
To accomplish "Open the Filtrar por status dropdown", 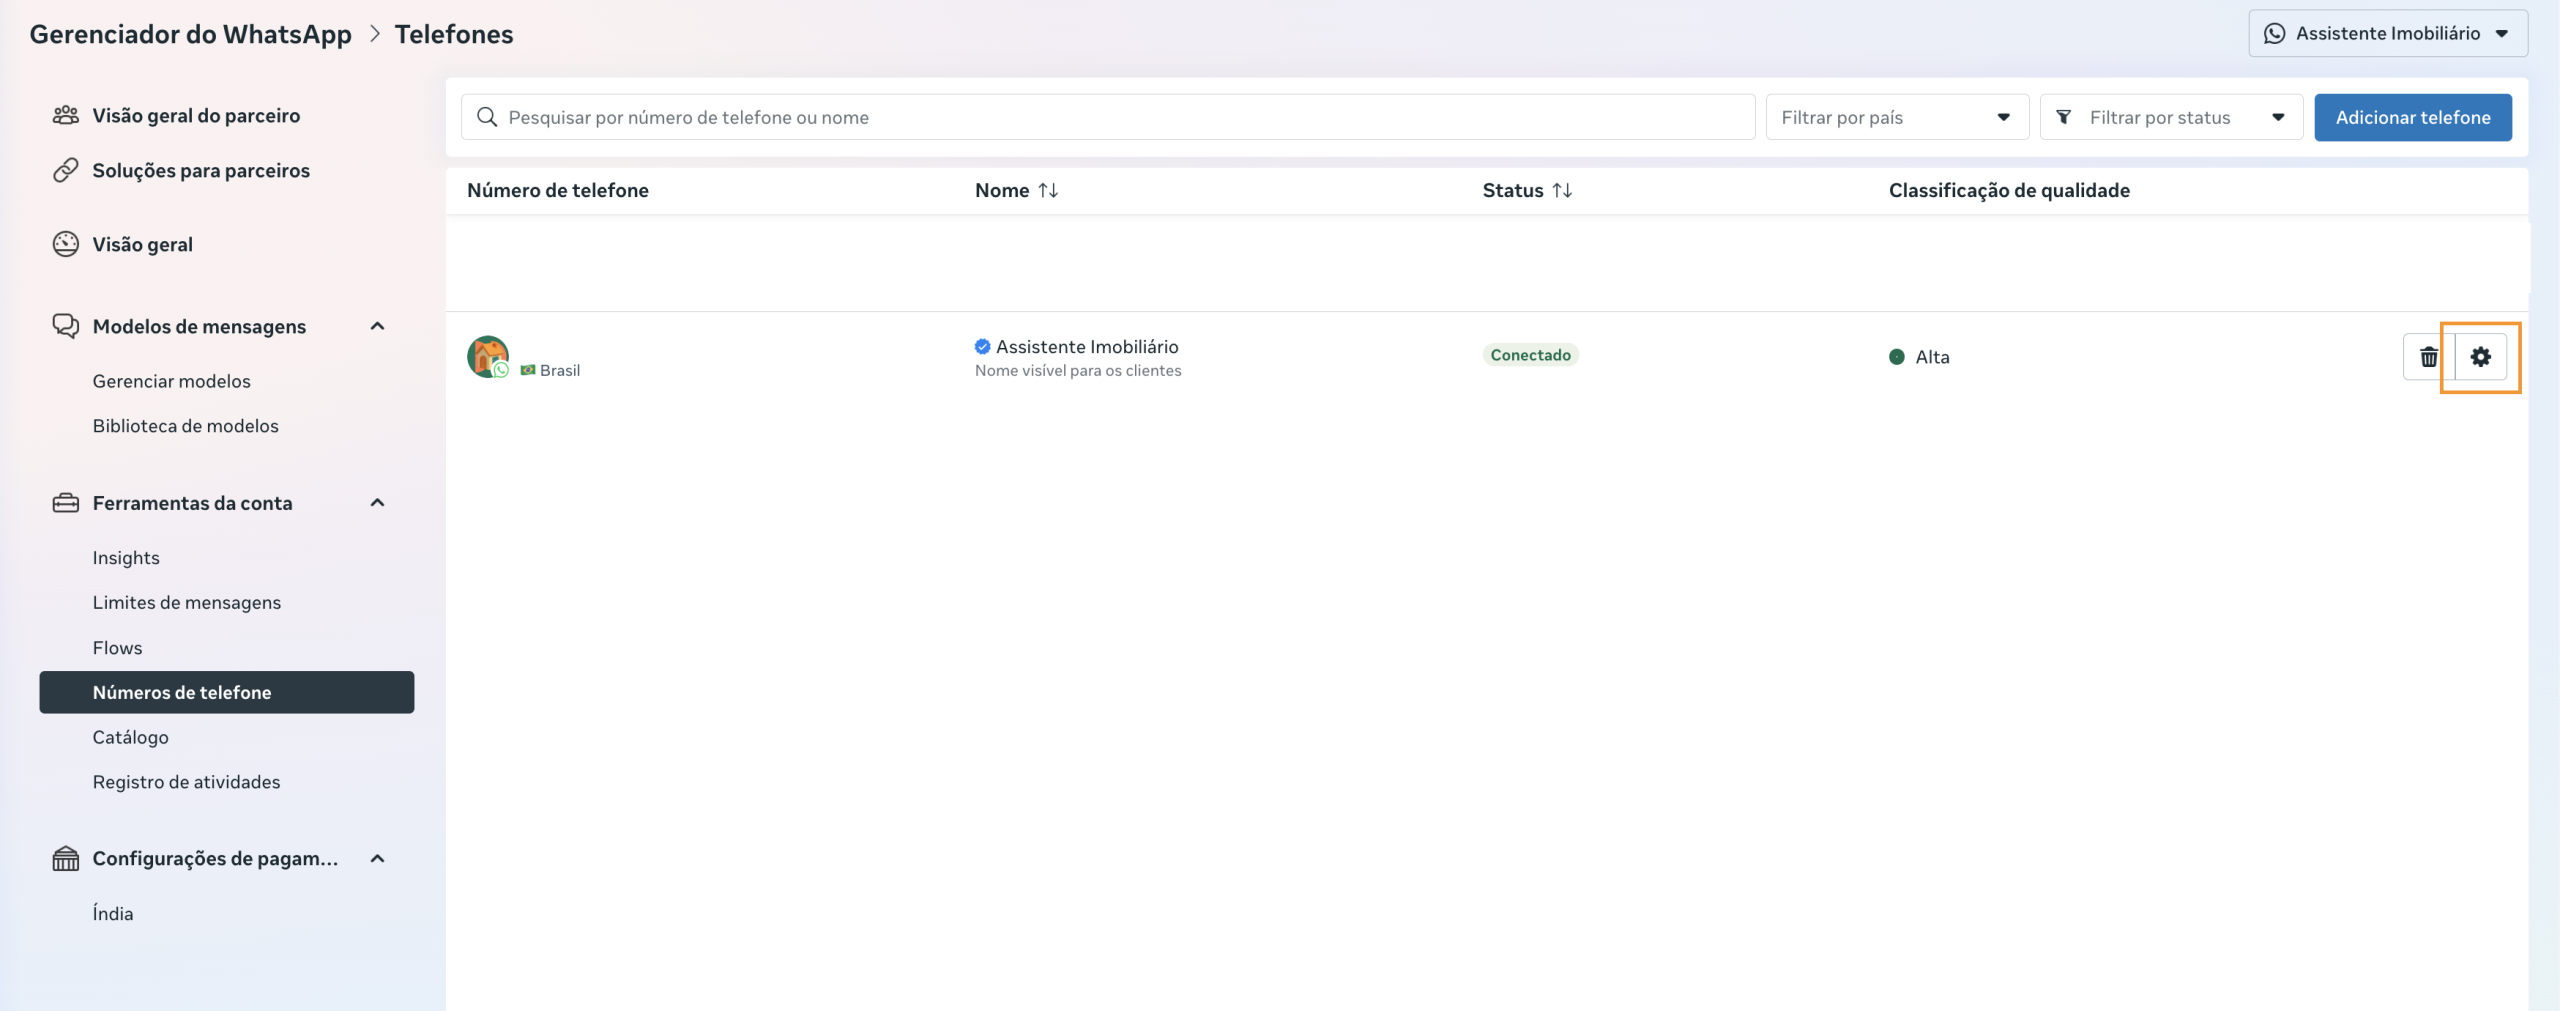I will pyautogui.click(x=2170, y=118).
